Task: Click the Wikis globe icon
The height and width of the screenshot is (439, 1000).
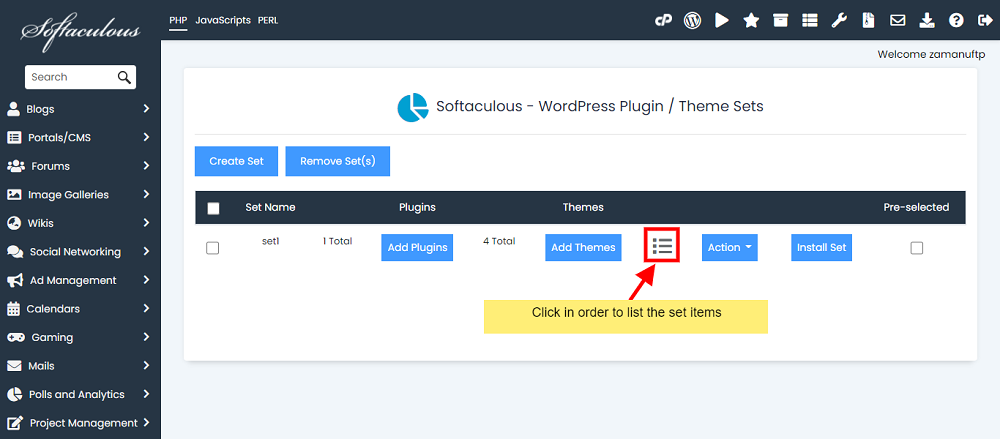Action: 14,223
